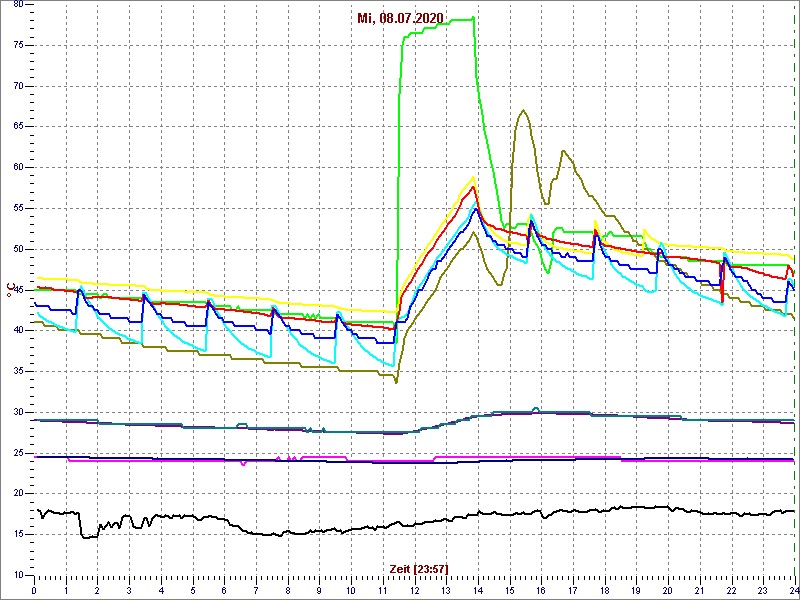Click the Zeit [23:57] time axis label
The width and height of the screenshot is (800, 600).
(x=419, y=568)
